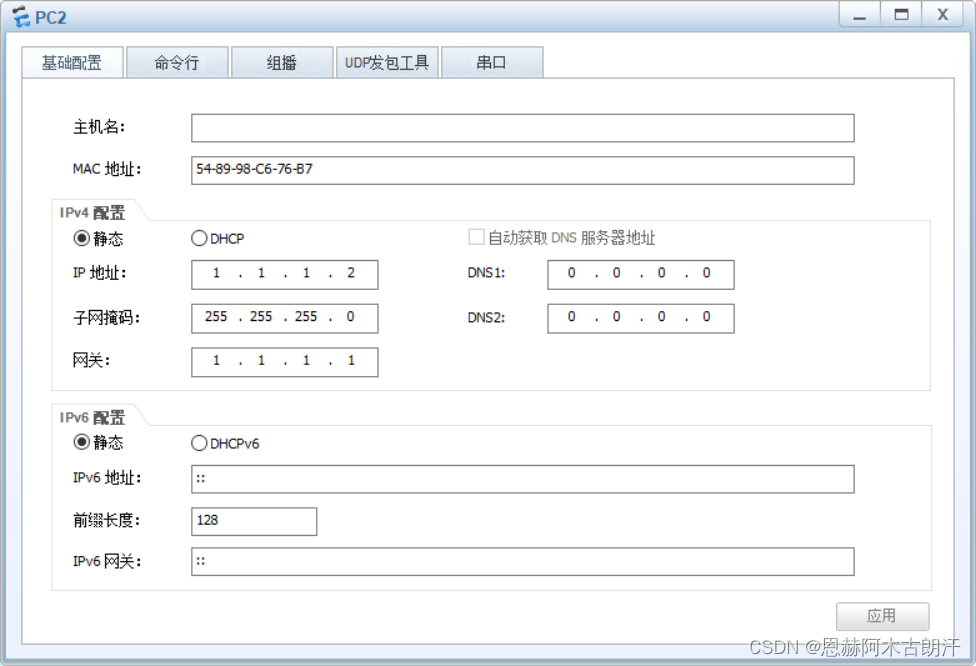This screenshot has height=666, width=976.
Task: Minimize the PC2 window
Action: pos(860,15)
